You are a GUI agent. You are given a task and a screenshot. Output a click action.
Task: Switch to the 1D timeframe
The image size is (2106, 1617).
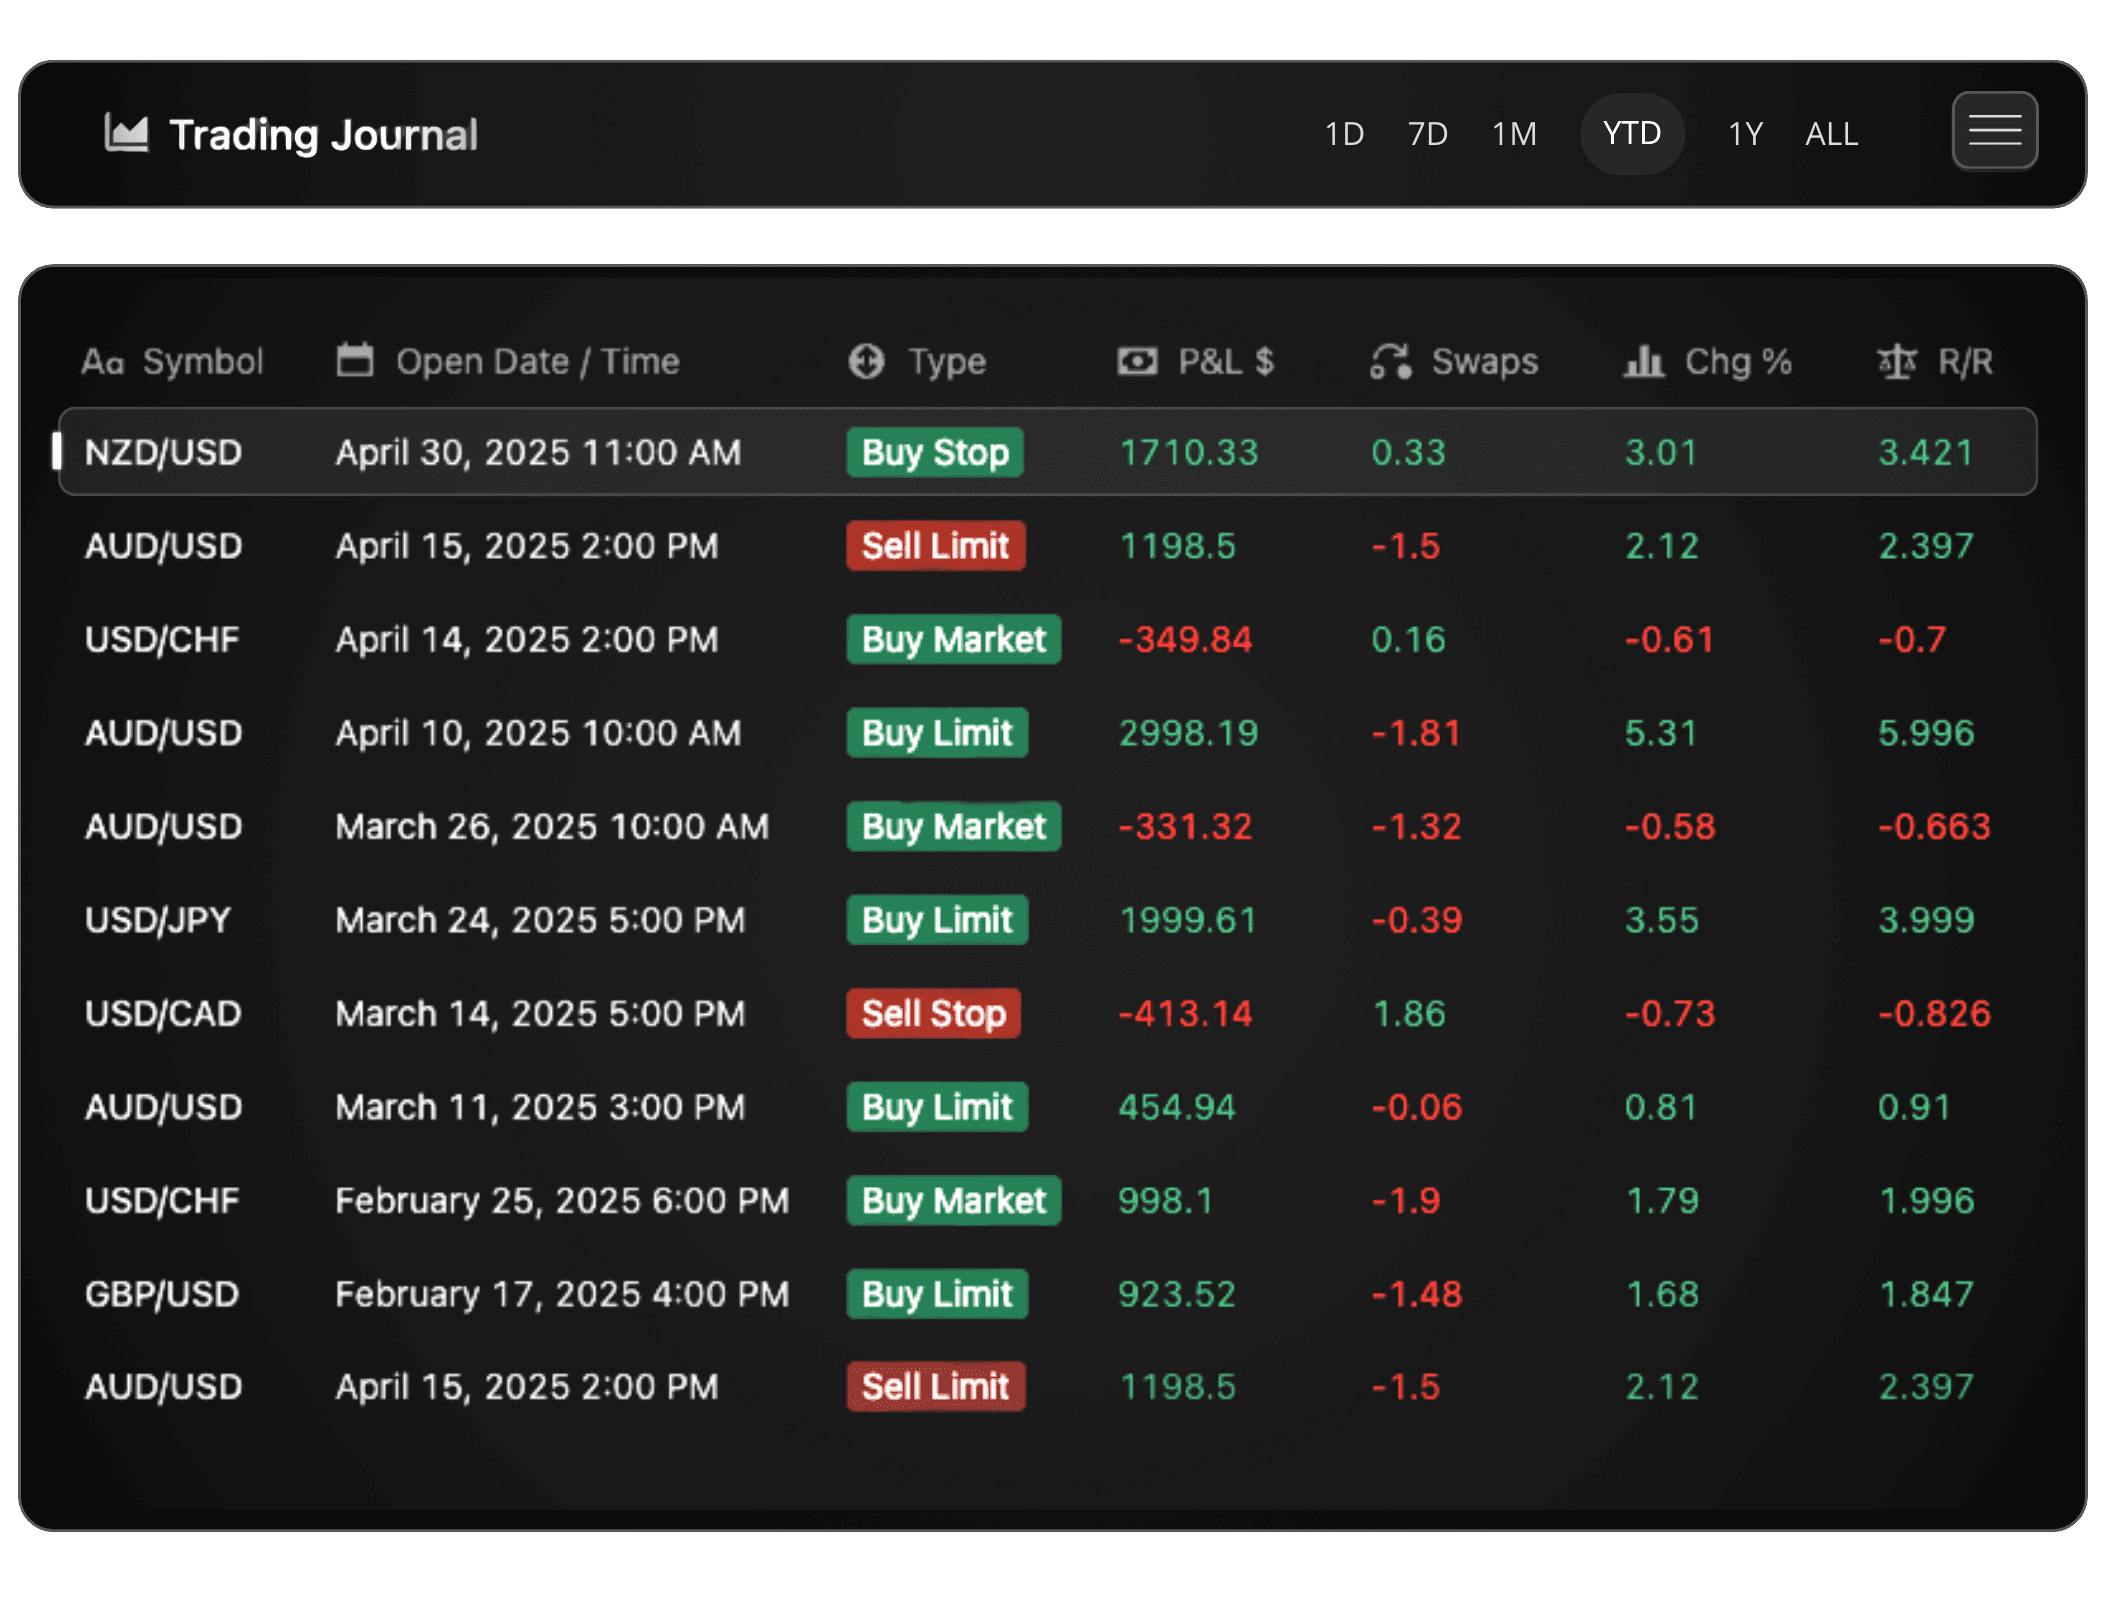1343,133
